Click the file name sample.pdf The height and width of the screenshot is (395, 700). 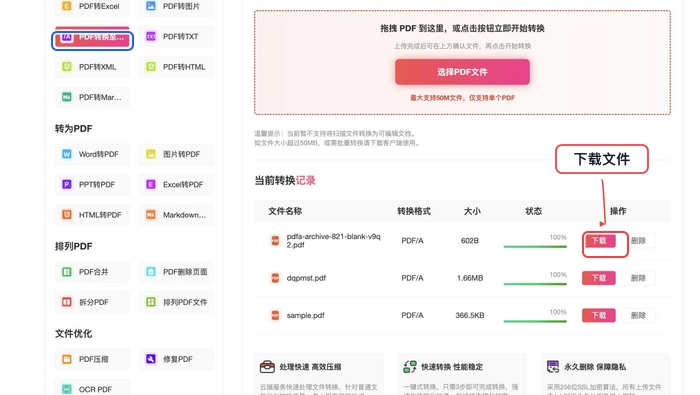pos(305,315)
